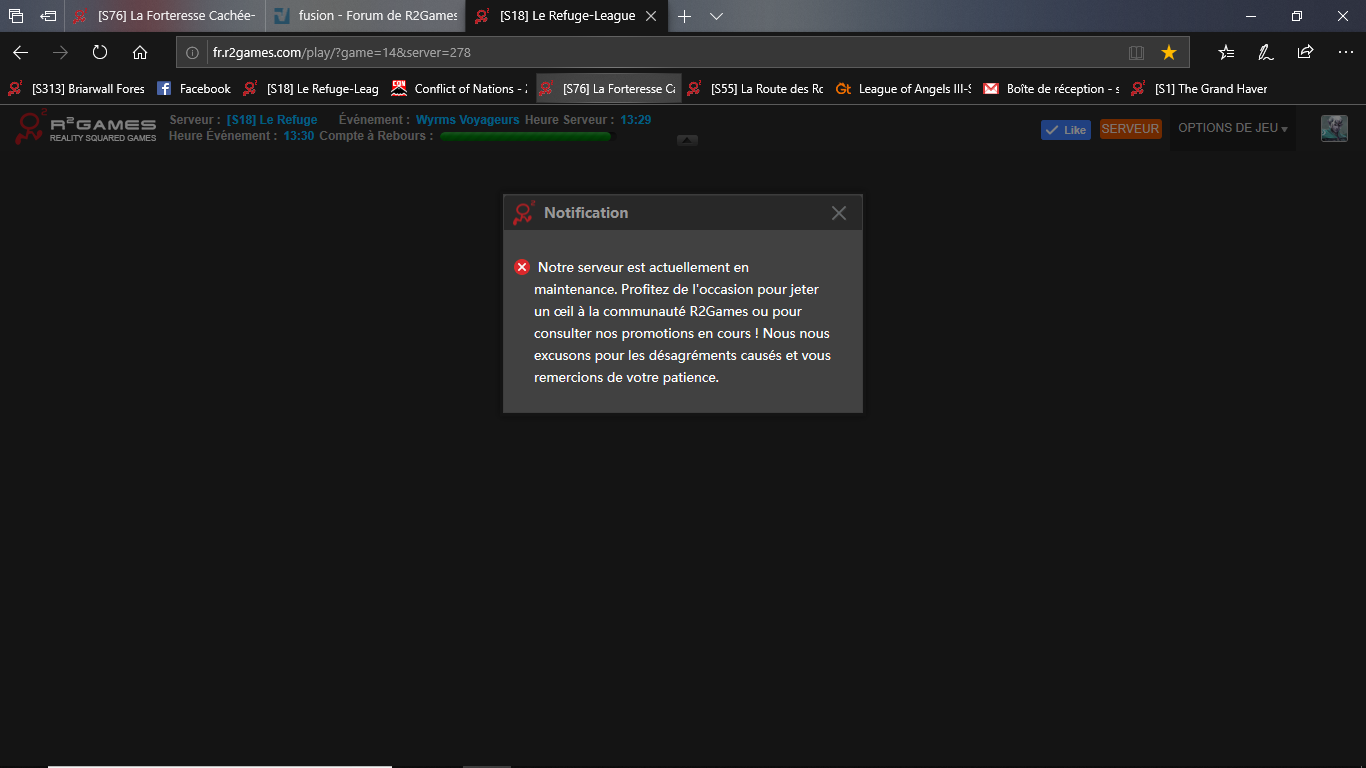Click the orange SERVEUR button
Screen dimensions: 1366x768
1130,129
